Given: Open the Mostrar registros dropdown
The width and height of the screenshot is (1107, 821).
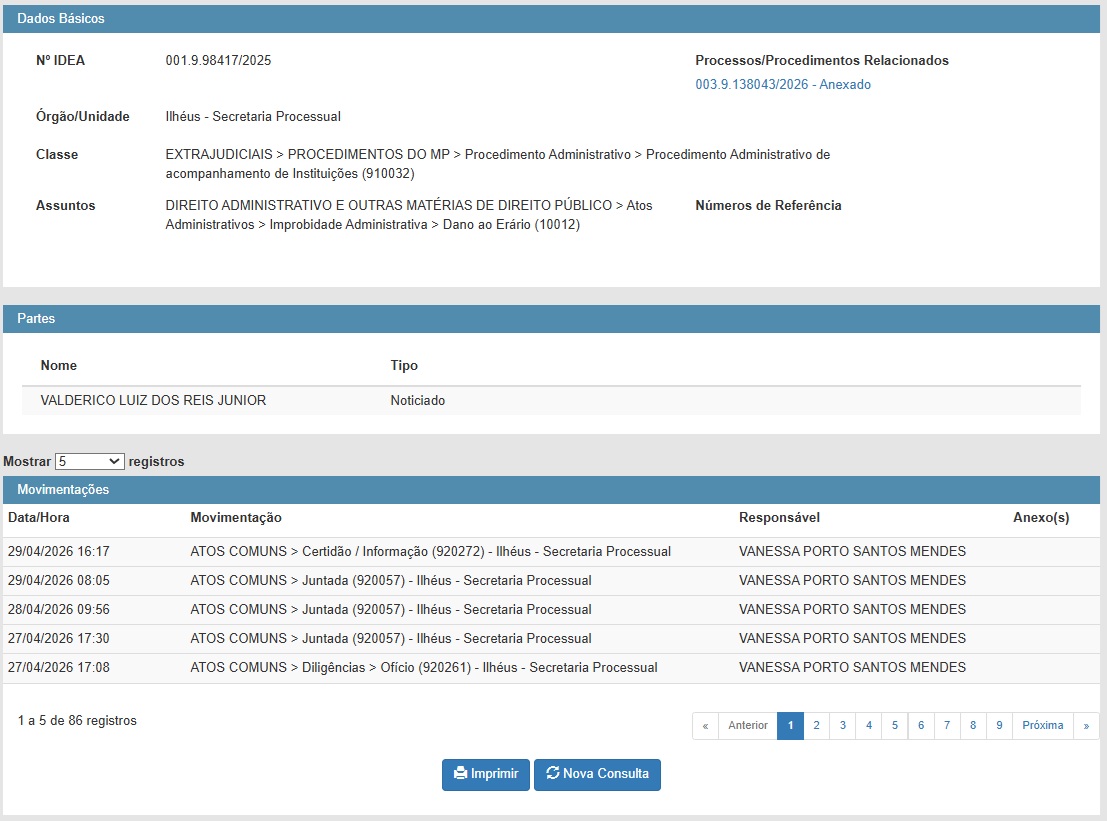Looking at the screenshot, I should pyautogui.click(x=90, y=462).
